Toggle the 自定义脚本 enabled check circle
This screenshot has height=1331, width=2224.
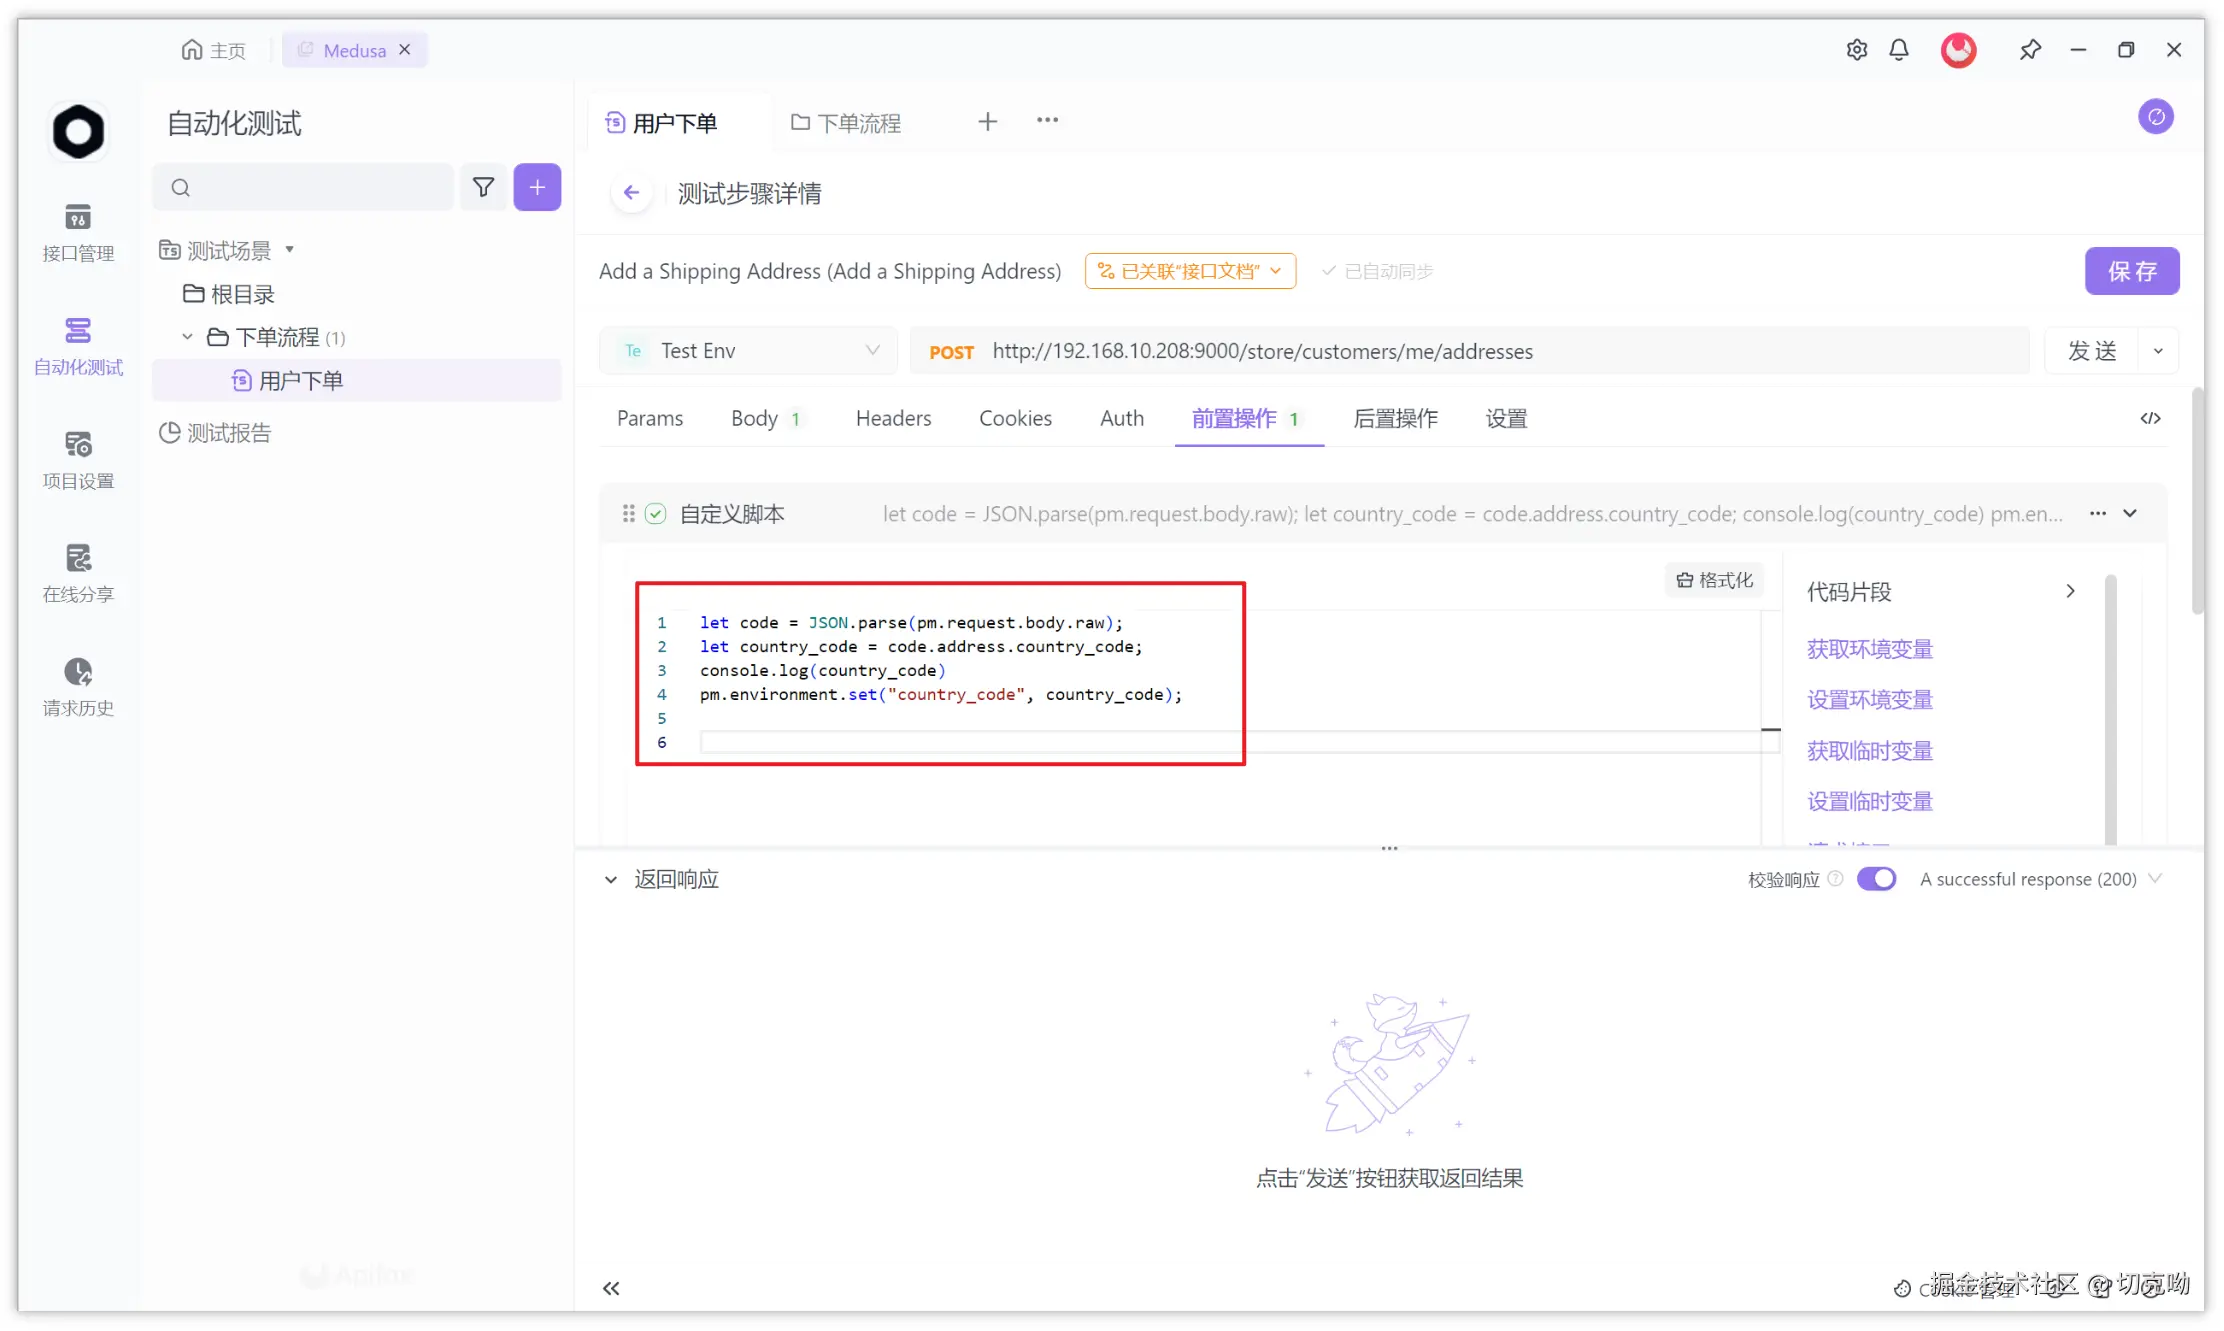click(x=656, y=514)
